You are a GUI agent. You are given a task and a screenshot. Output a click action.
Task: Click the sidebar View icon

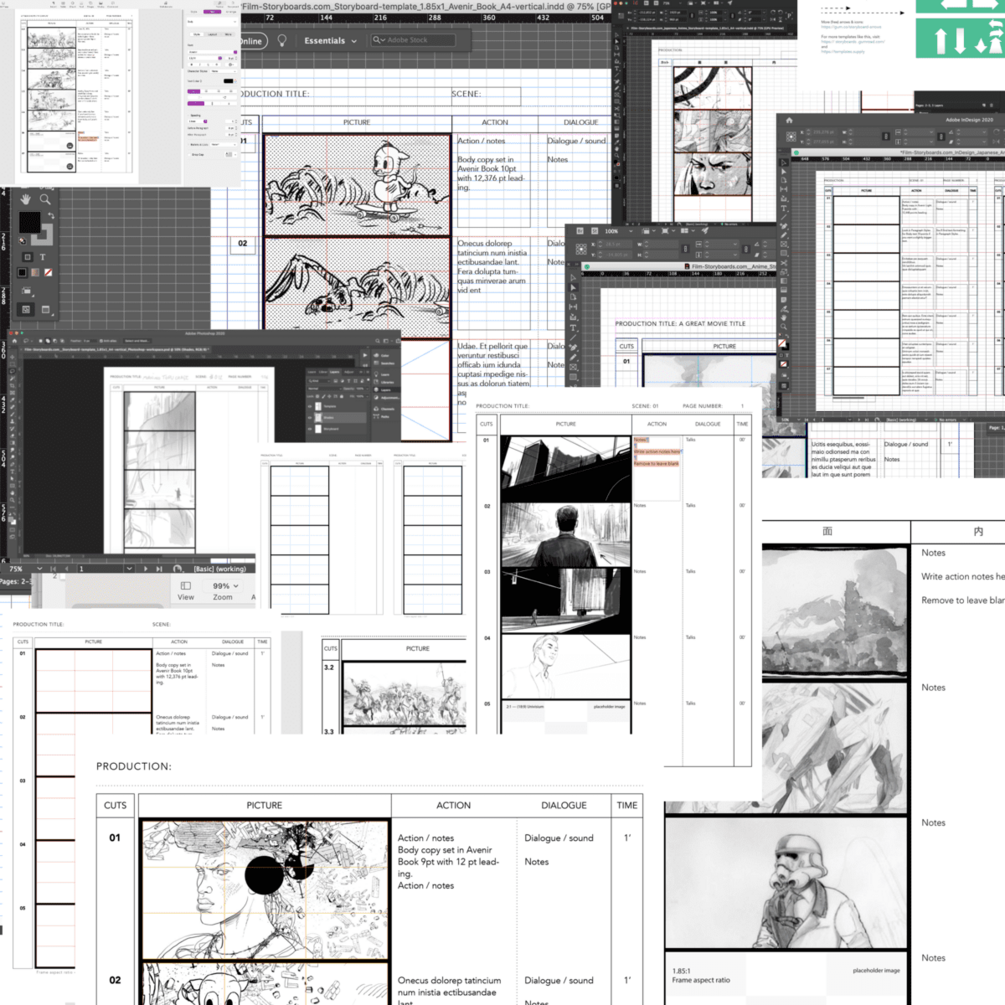pyautogui.click(x=185, y=590)
